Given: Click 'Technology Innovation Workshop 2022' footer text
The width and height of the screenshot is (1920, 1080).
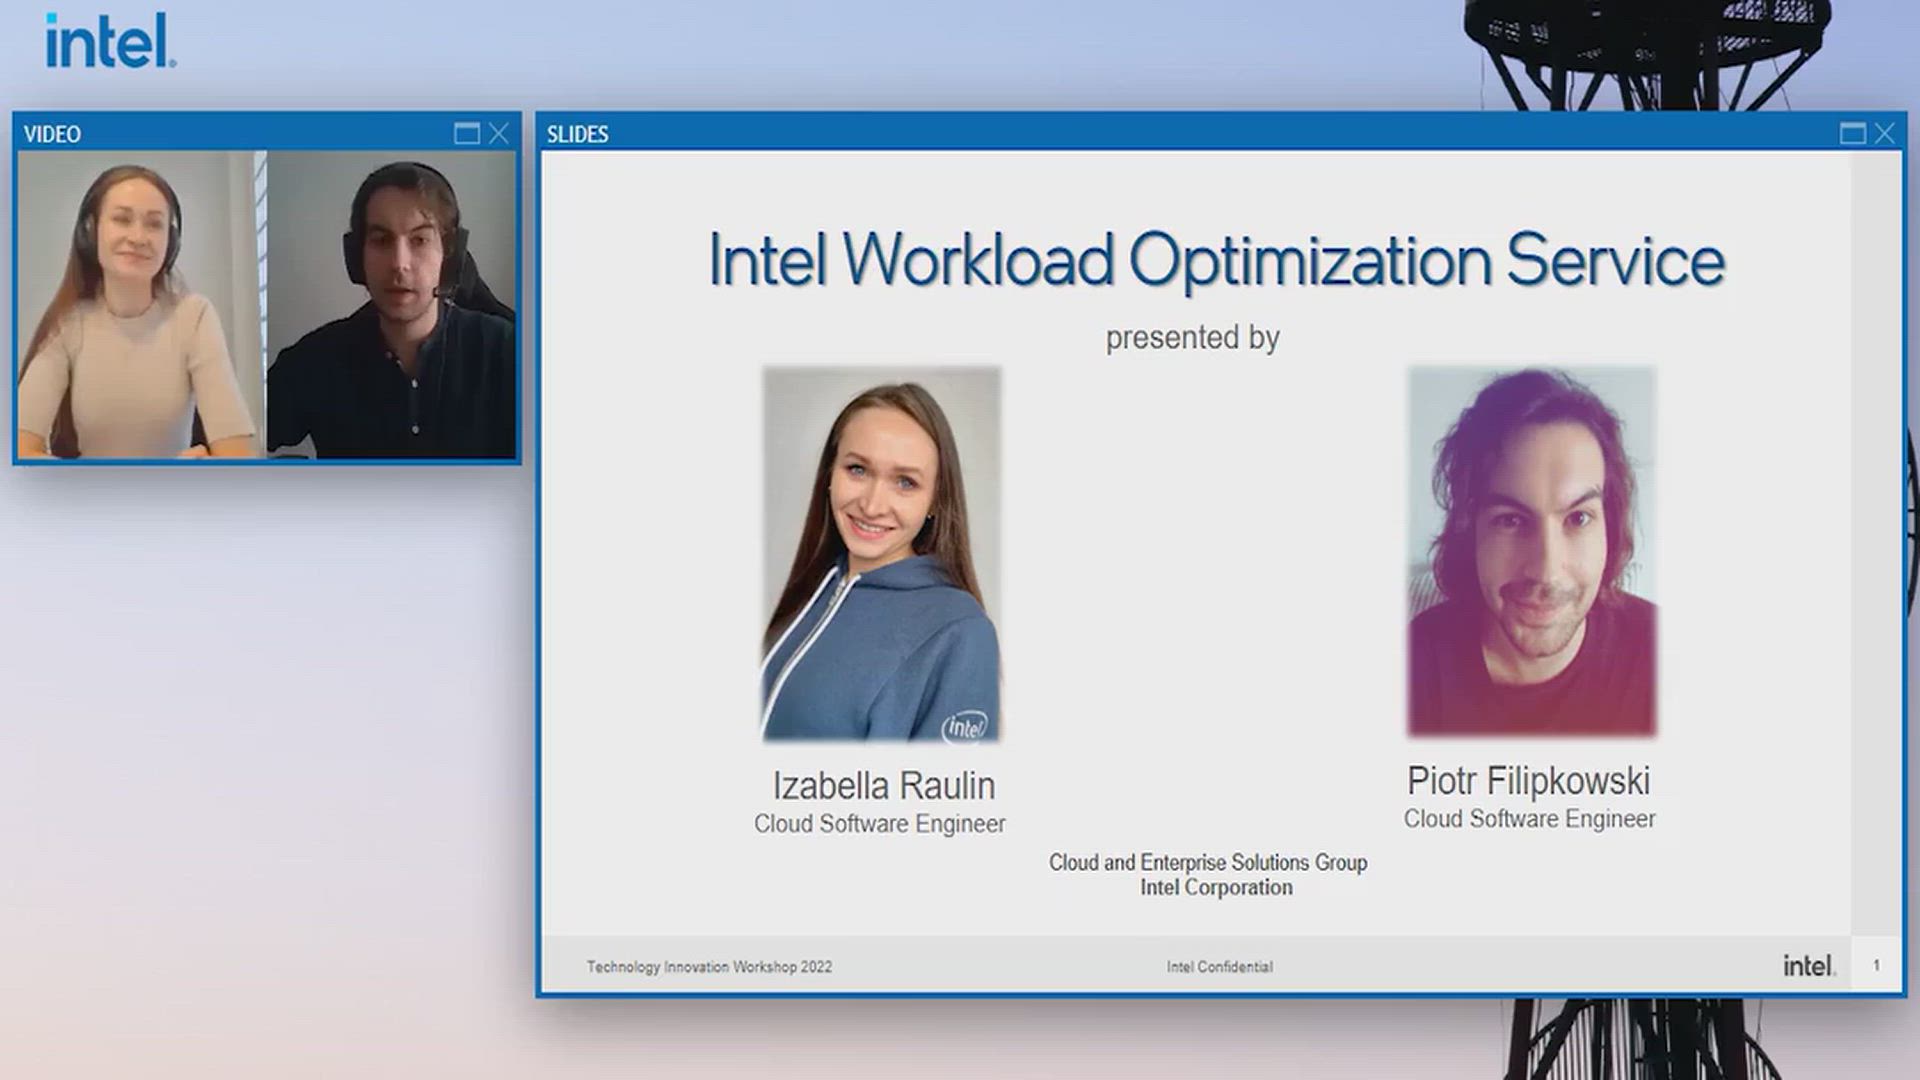Looking at the screenshot, I should (x=709, y=967).
